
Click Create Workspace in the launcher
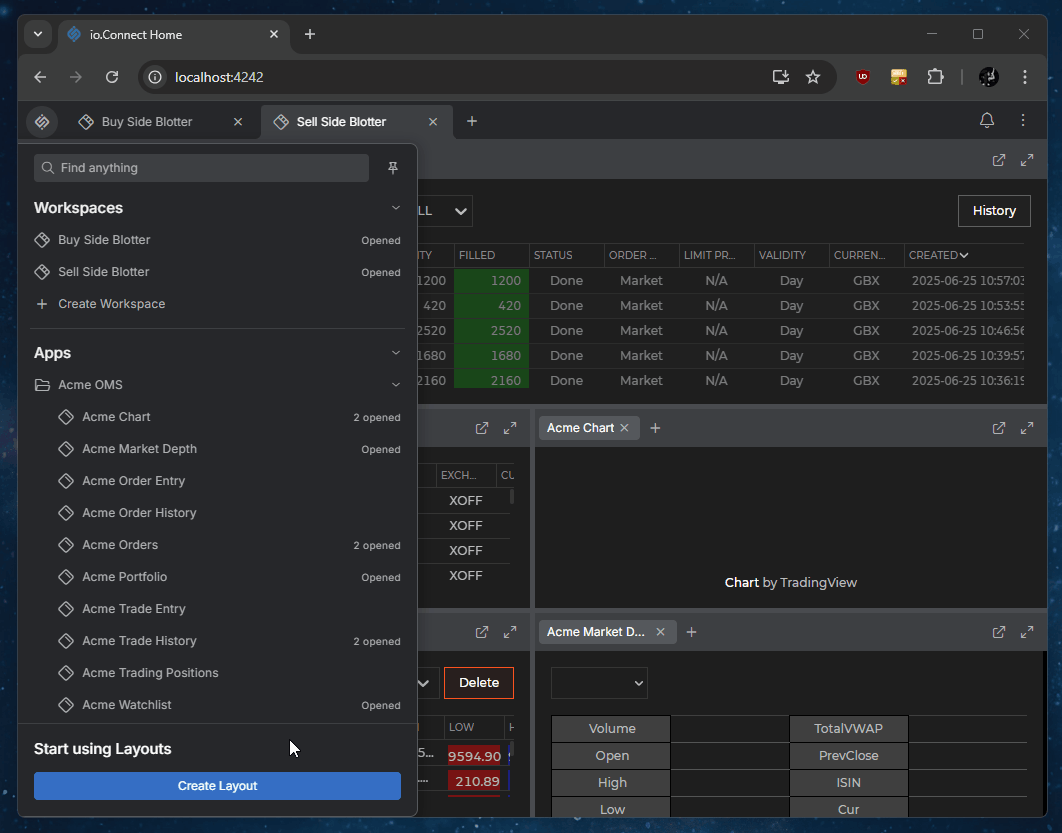click(217, 304)
